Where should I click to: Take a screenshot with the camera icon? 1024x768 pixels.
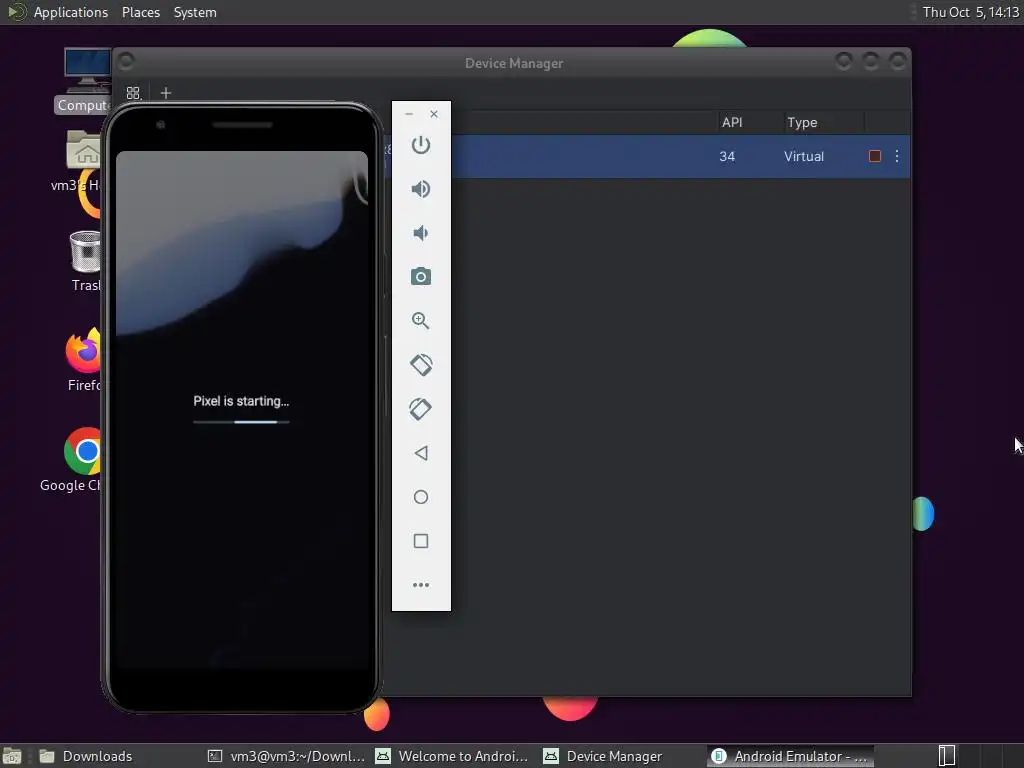coord(421,277)
